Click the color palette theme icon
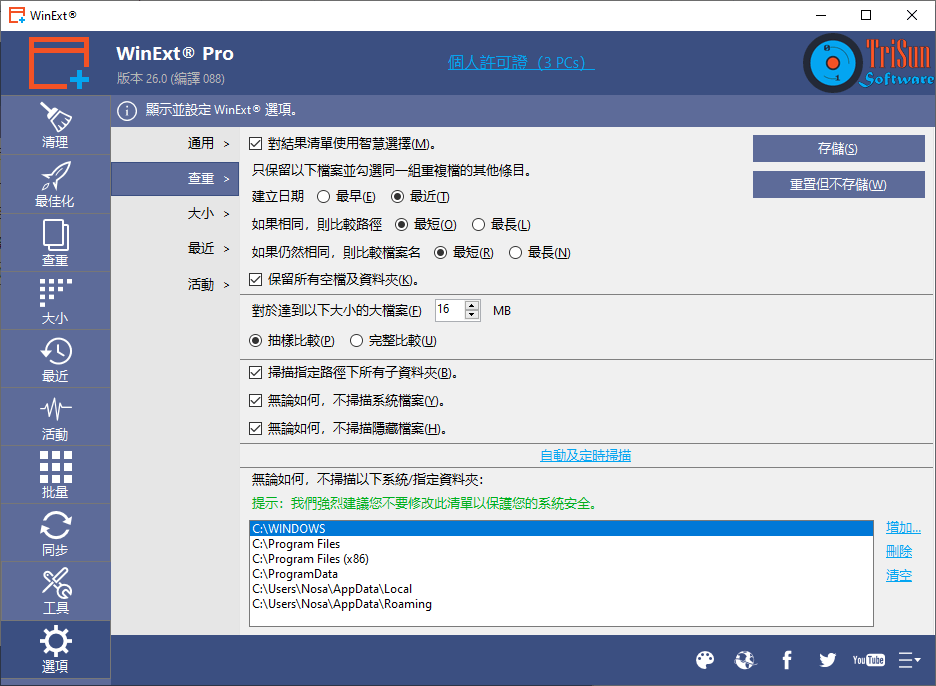 tap(705, 660)
